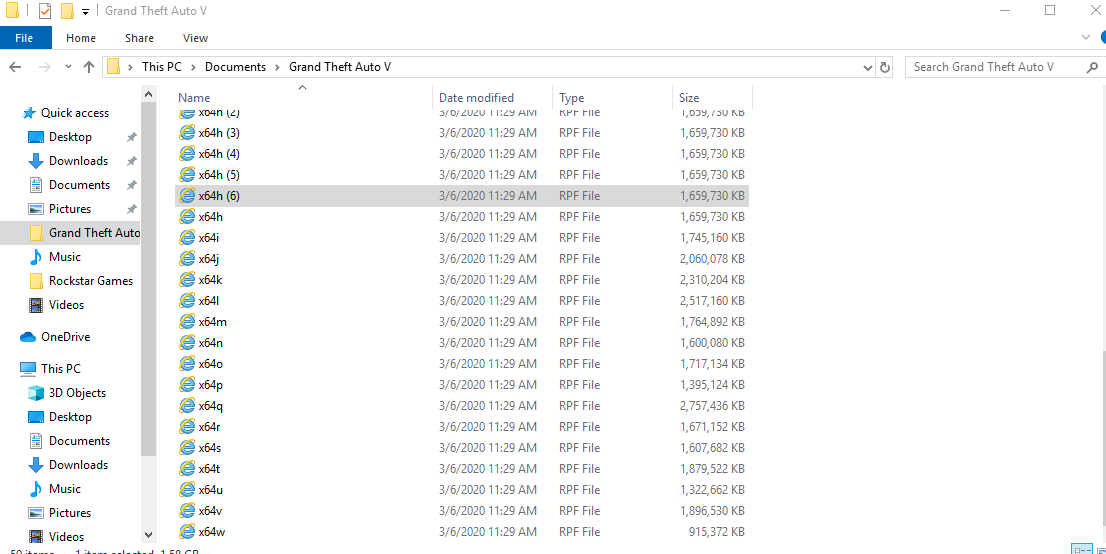The width and height of the screenshot is (1106, 554).
Task: Select the x64k file icon
Action: (187, 279)
